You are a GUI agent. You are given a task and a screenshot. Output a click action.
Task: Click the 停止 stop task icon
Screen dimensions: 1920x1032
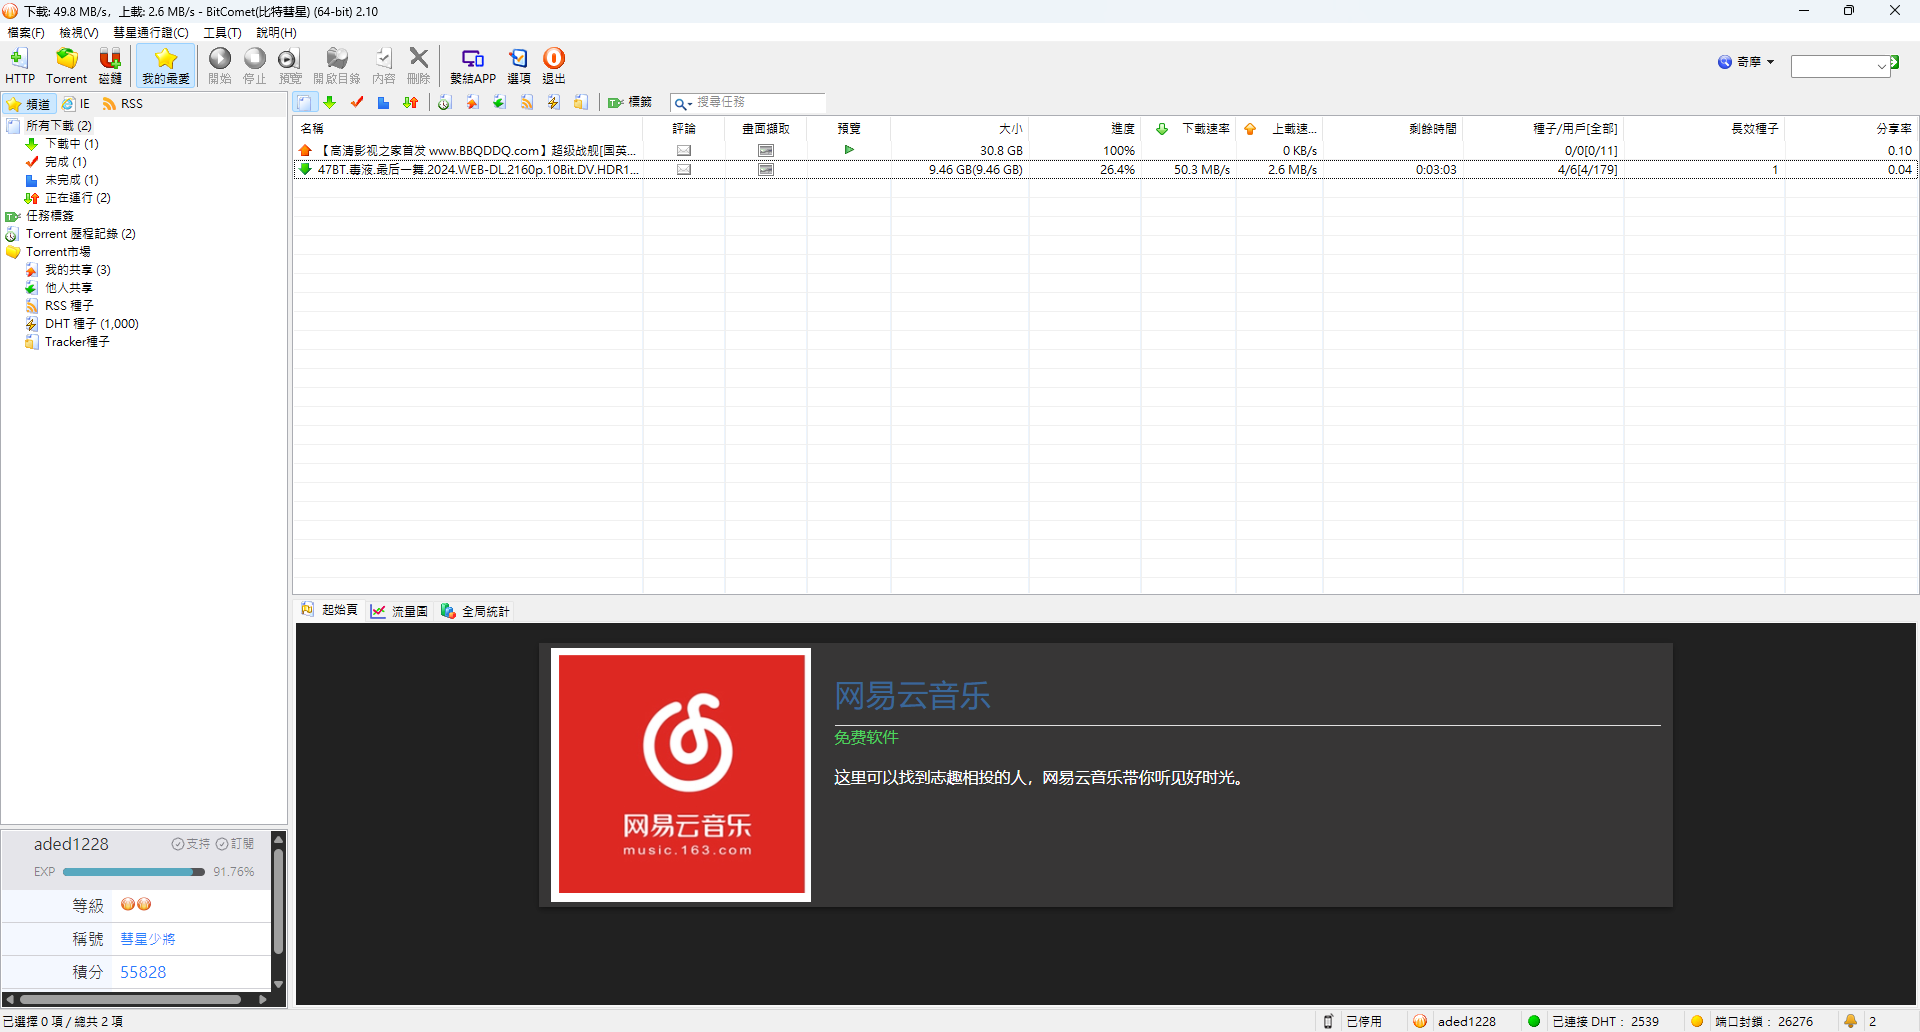click(255, 66)
